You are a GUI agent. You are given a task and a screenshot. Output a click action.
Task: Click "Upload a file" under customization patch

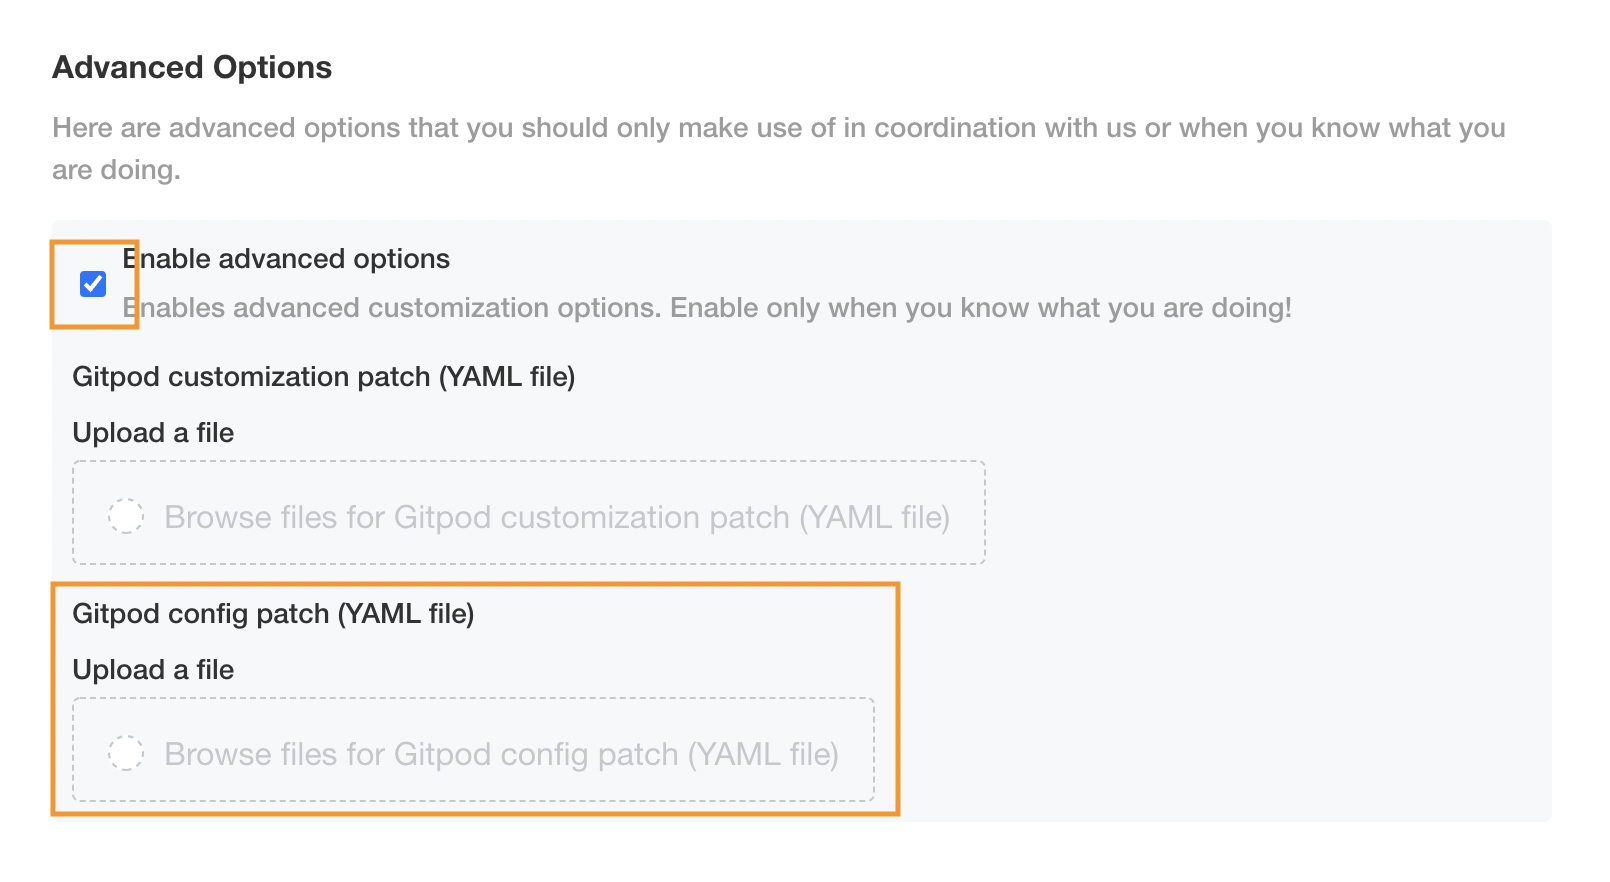153,433
